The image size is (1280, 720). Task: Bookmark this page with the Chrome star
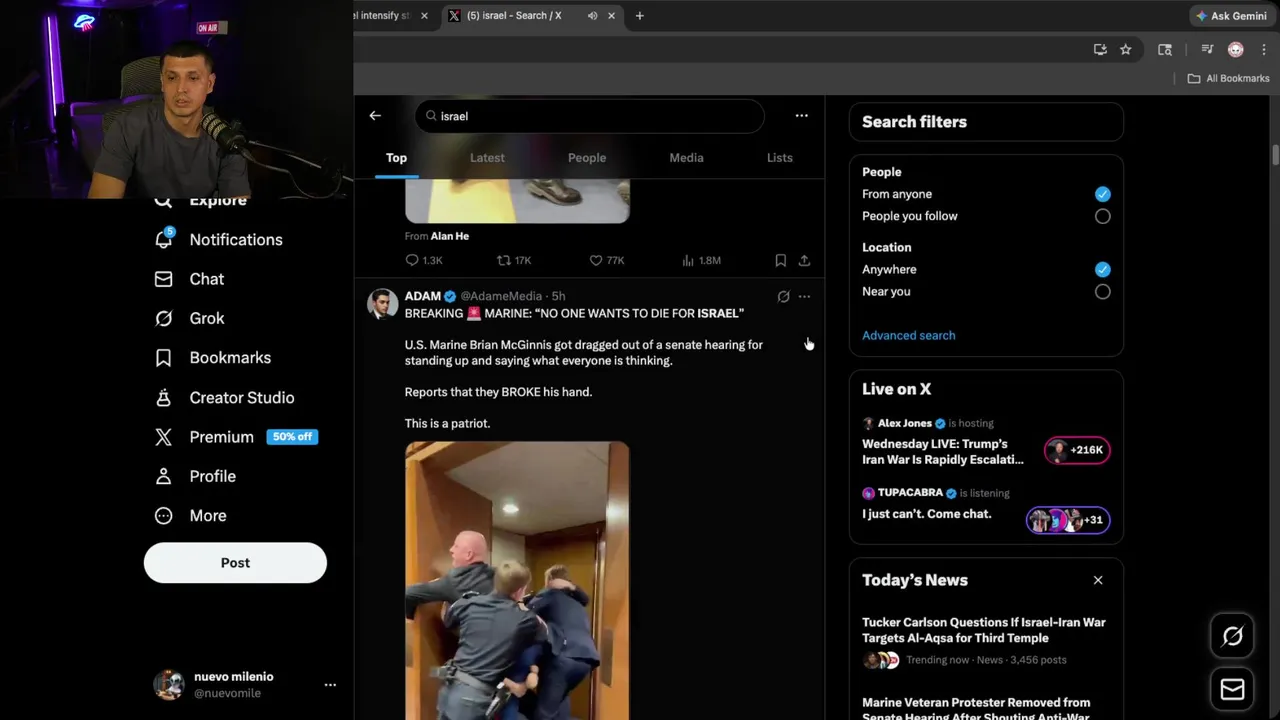tap(1126, 49)
